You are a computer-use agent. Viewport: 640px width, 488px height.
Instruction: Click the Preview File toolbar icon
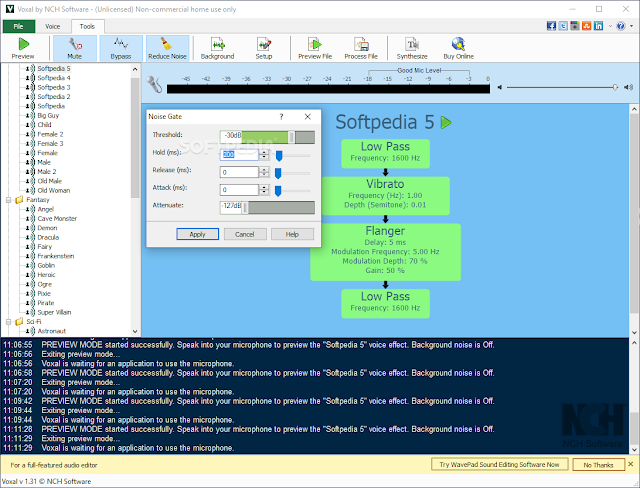(x=315, y=48)
